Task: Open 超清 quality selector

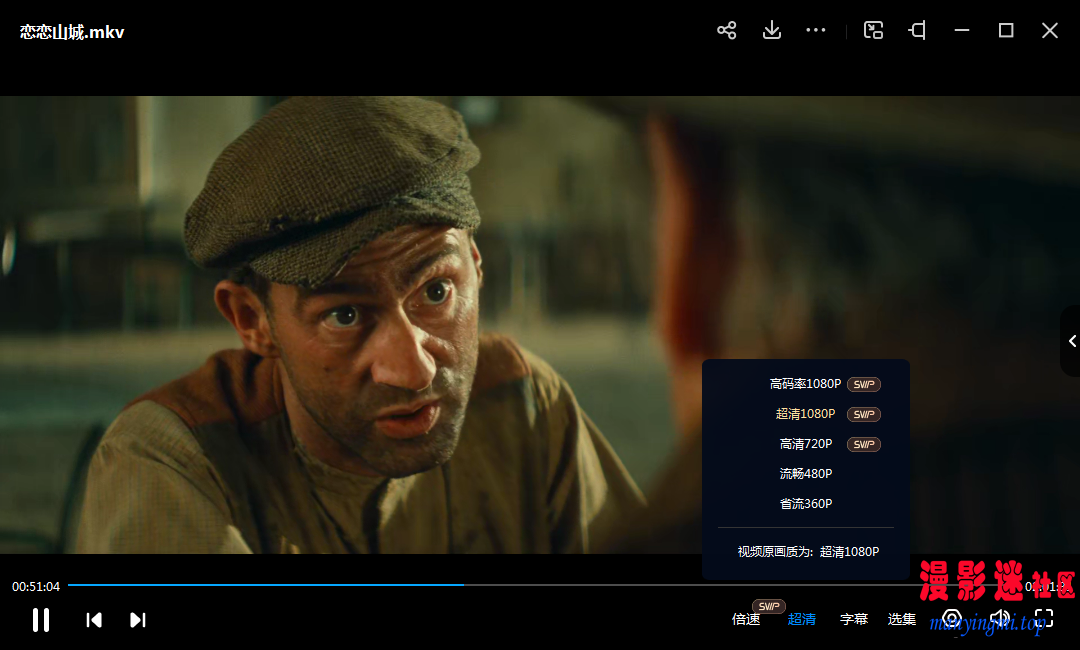Action: pyautogui.click(x=802, y=619)
